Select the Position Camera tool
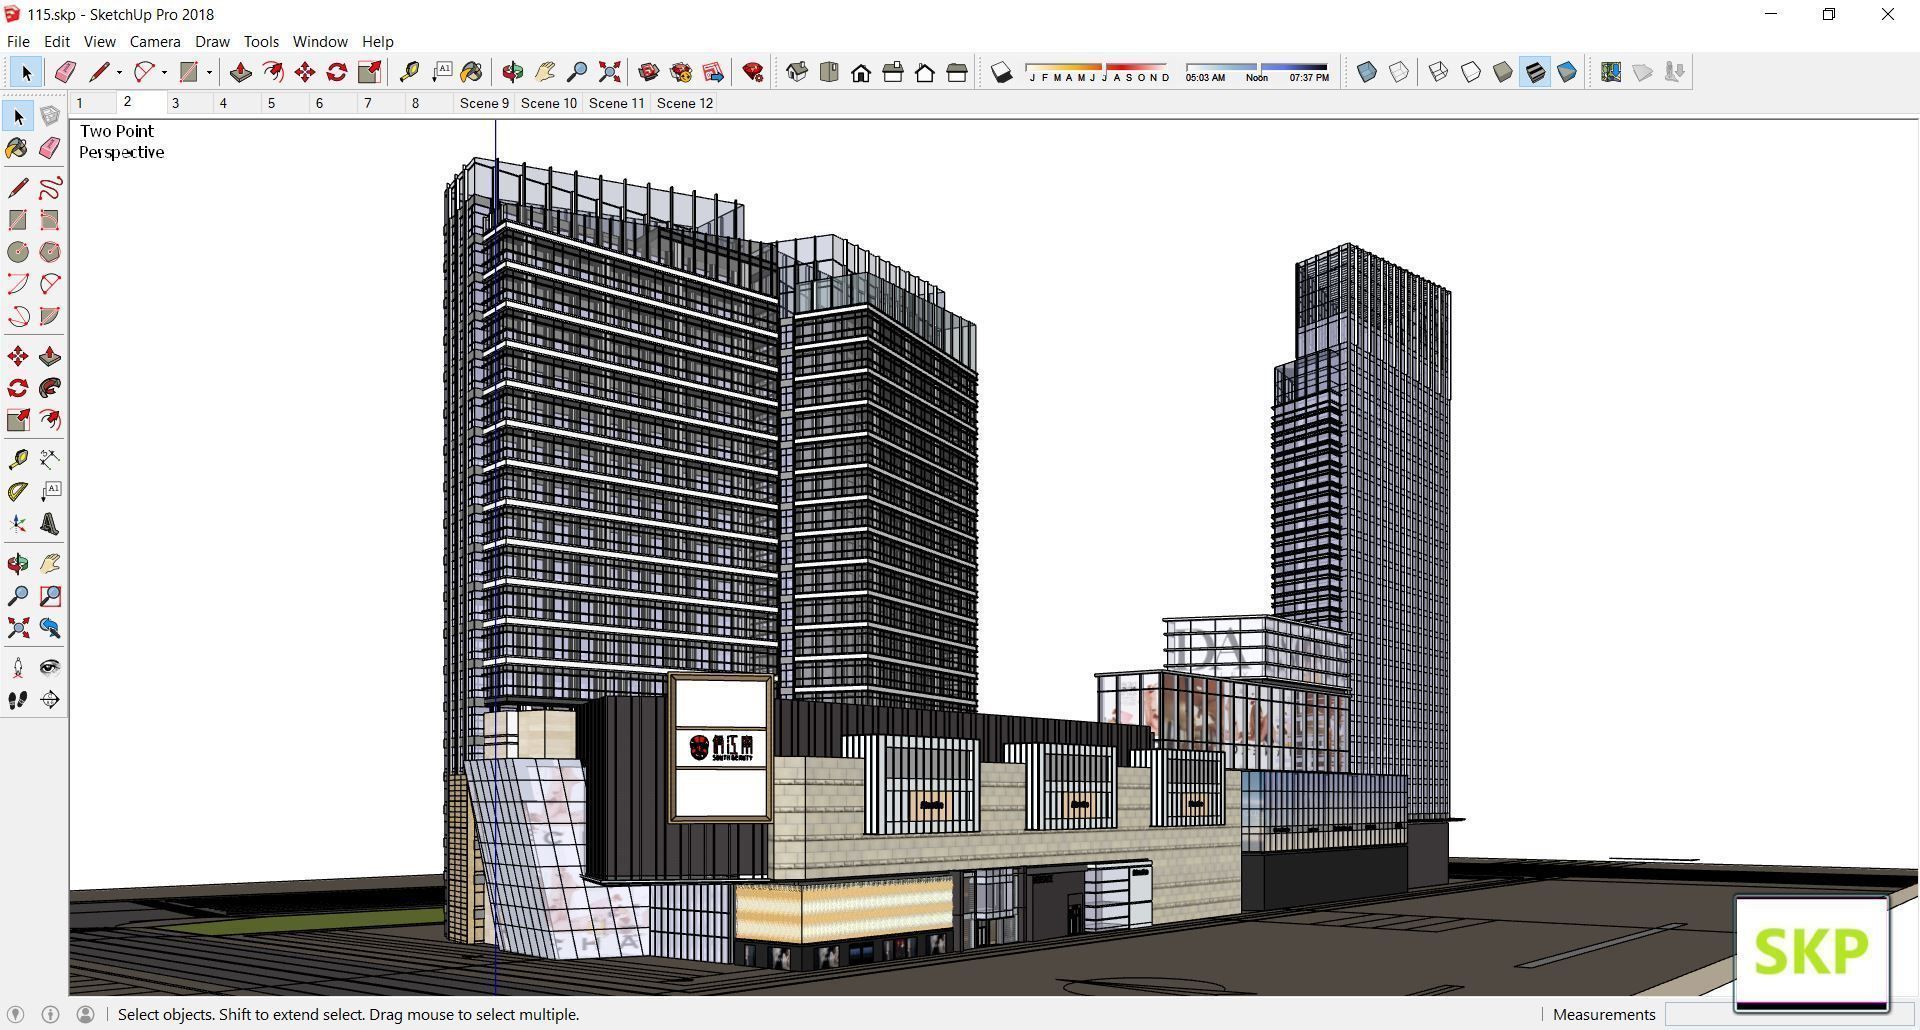1920x1030 pixels. 18,668
